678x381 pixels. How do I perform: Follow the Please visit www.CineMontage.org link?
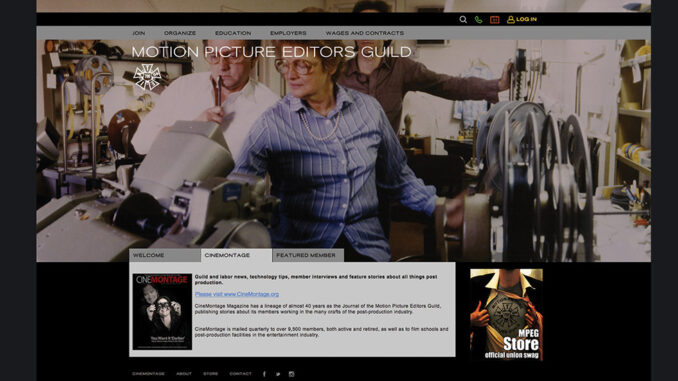(x=237, y=294)
